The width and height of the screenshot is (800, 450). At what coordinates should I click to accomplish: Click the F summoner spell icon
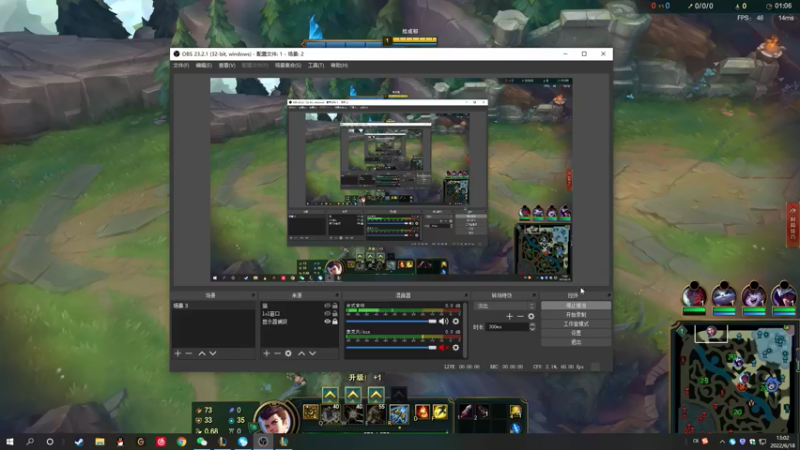[440, 411]
